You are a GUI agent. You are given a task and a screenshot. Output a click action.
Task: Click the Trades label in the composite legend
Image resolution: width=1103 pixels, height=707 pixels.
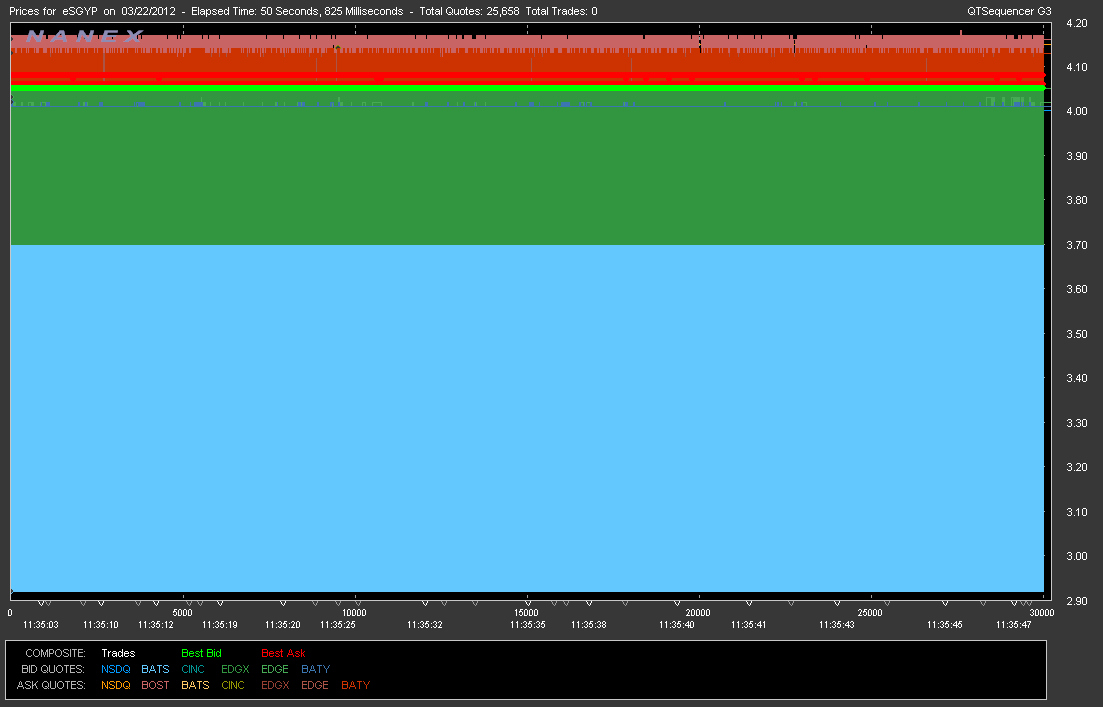(x=118, y=653)
